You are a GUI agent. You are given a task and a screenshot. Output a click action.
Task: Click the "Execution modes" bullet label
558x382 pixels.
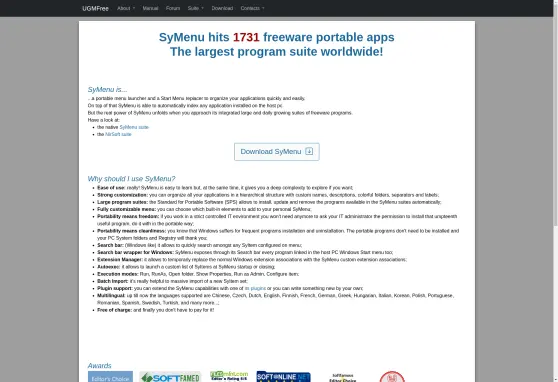tap(118, 274)
